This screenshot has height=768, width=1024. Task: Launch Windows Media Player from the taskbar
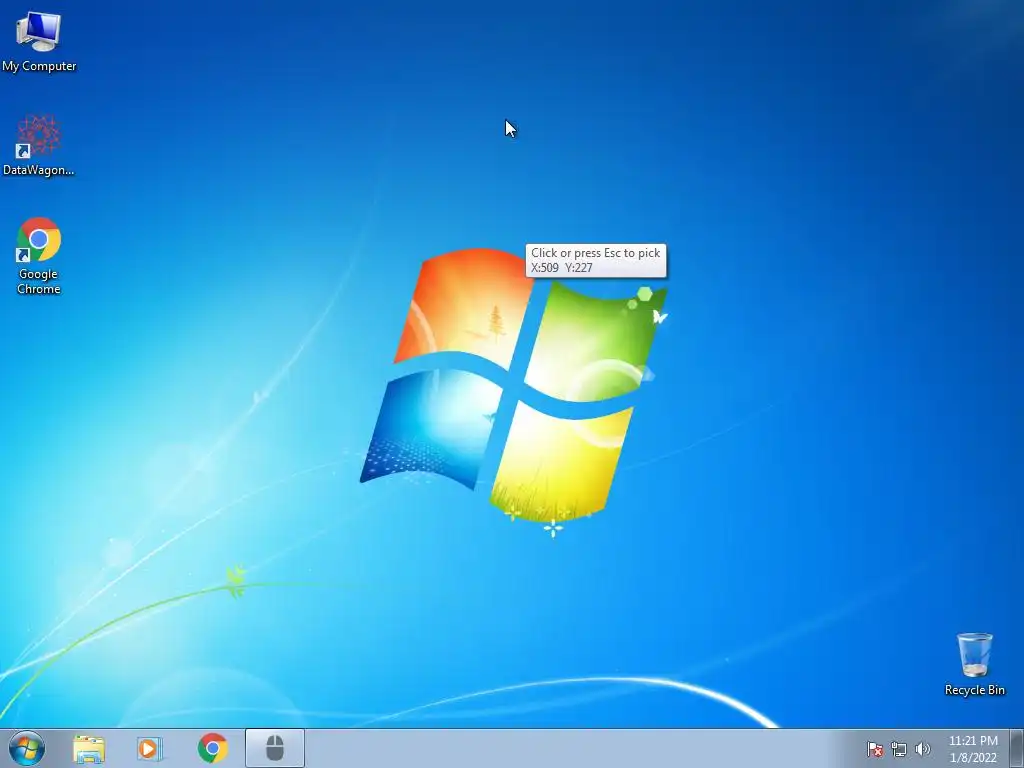point(150,748)
